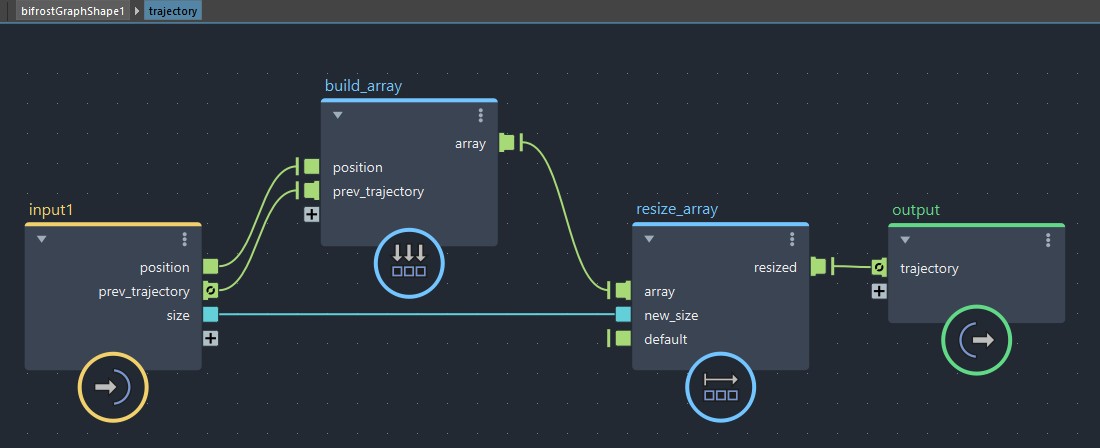Image resolution: width=1100 pixels, height=448 pixels.
Task: Click the array output port on build_array
Action: point(507,143)
